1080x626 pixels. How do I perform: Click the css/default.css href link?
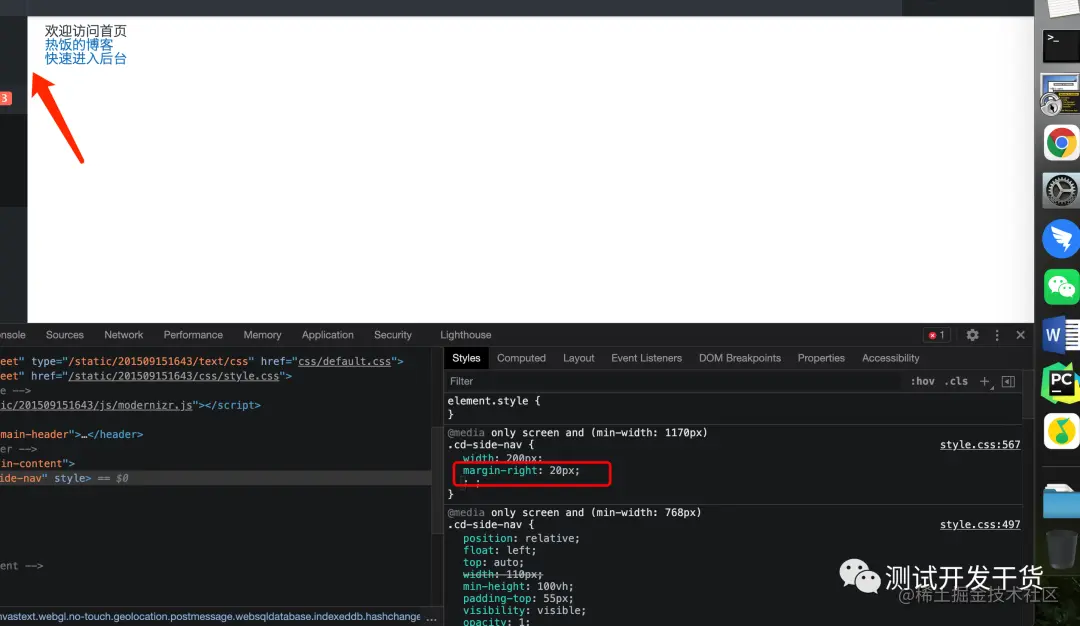point(344,362)
